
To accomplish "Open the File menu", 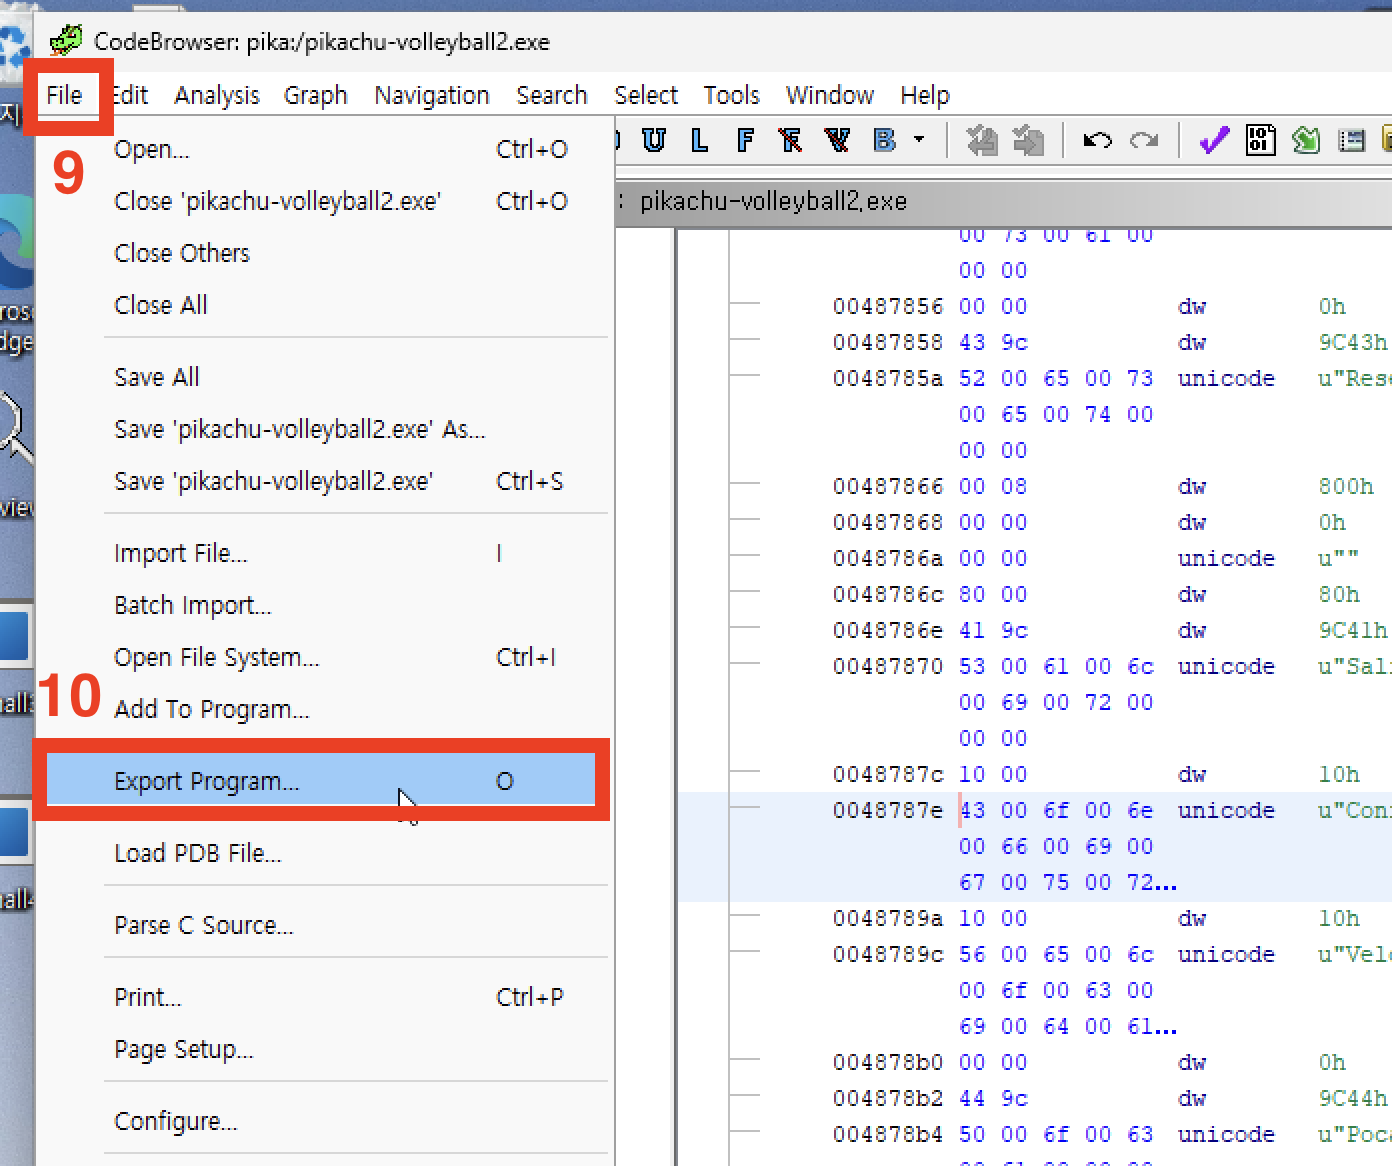I will point(64,95).
